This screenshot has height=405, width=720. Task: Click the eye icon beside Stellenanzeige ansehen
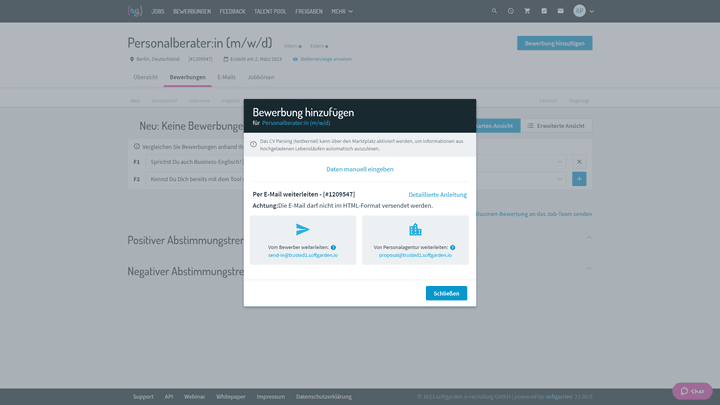295,59
